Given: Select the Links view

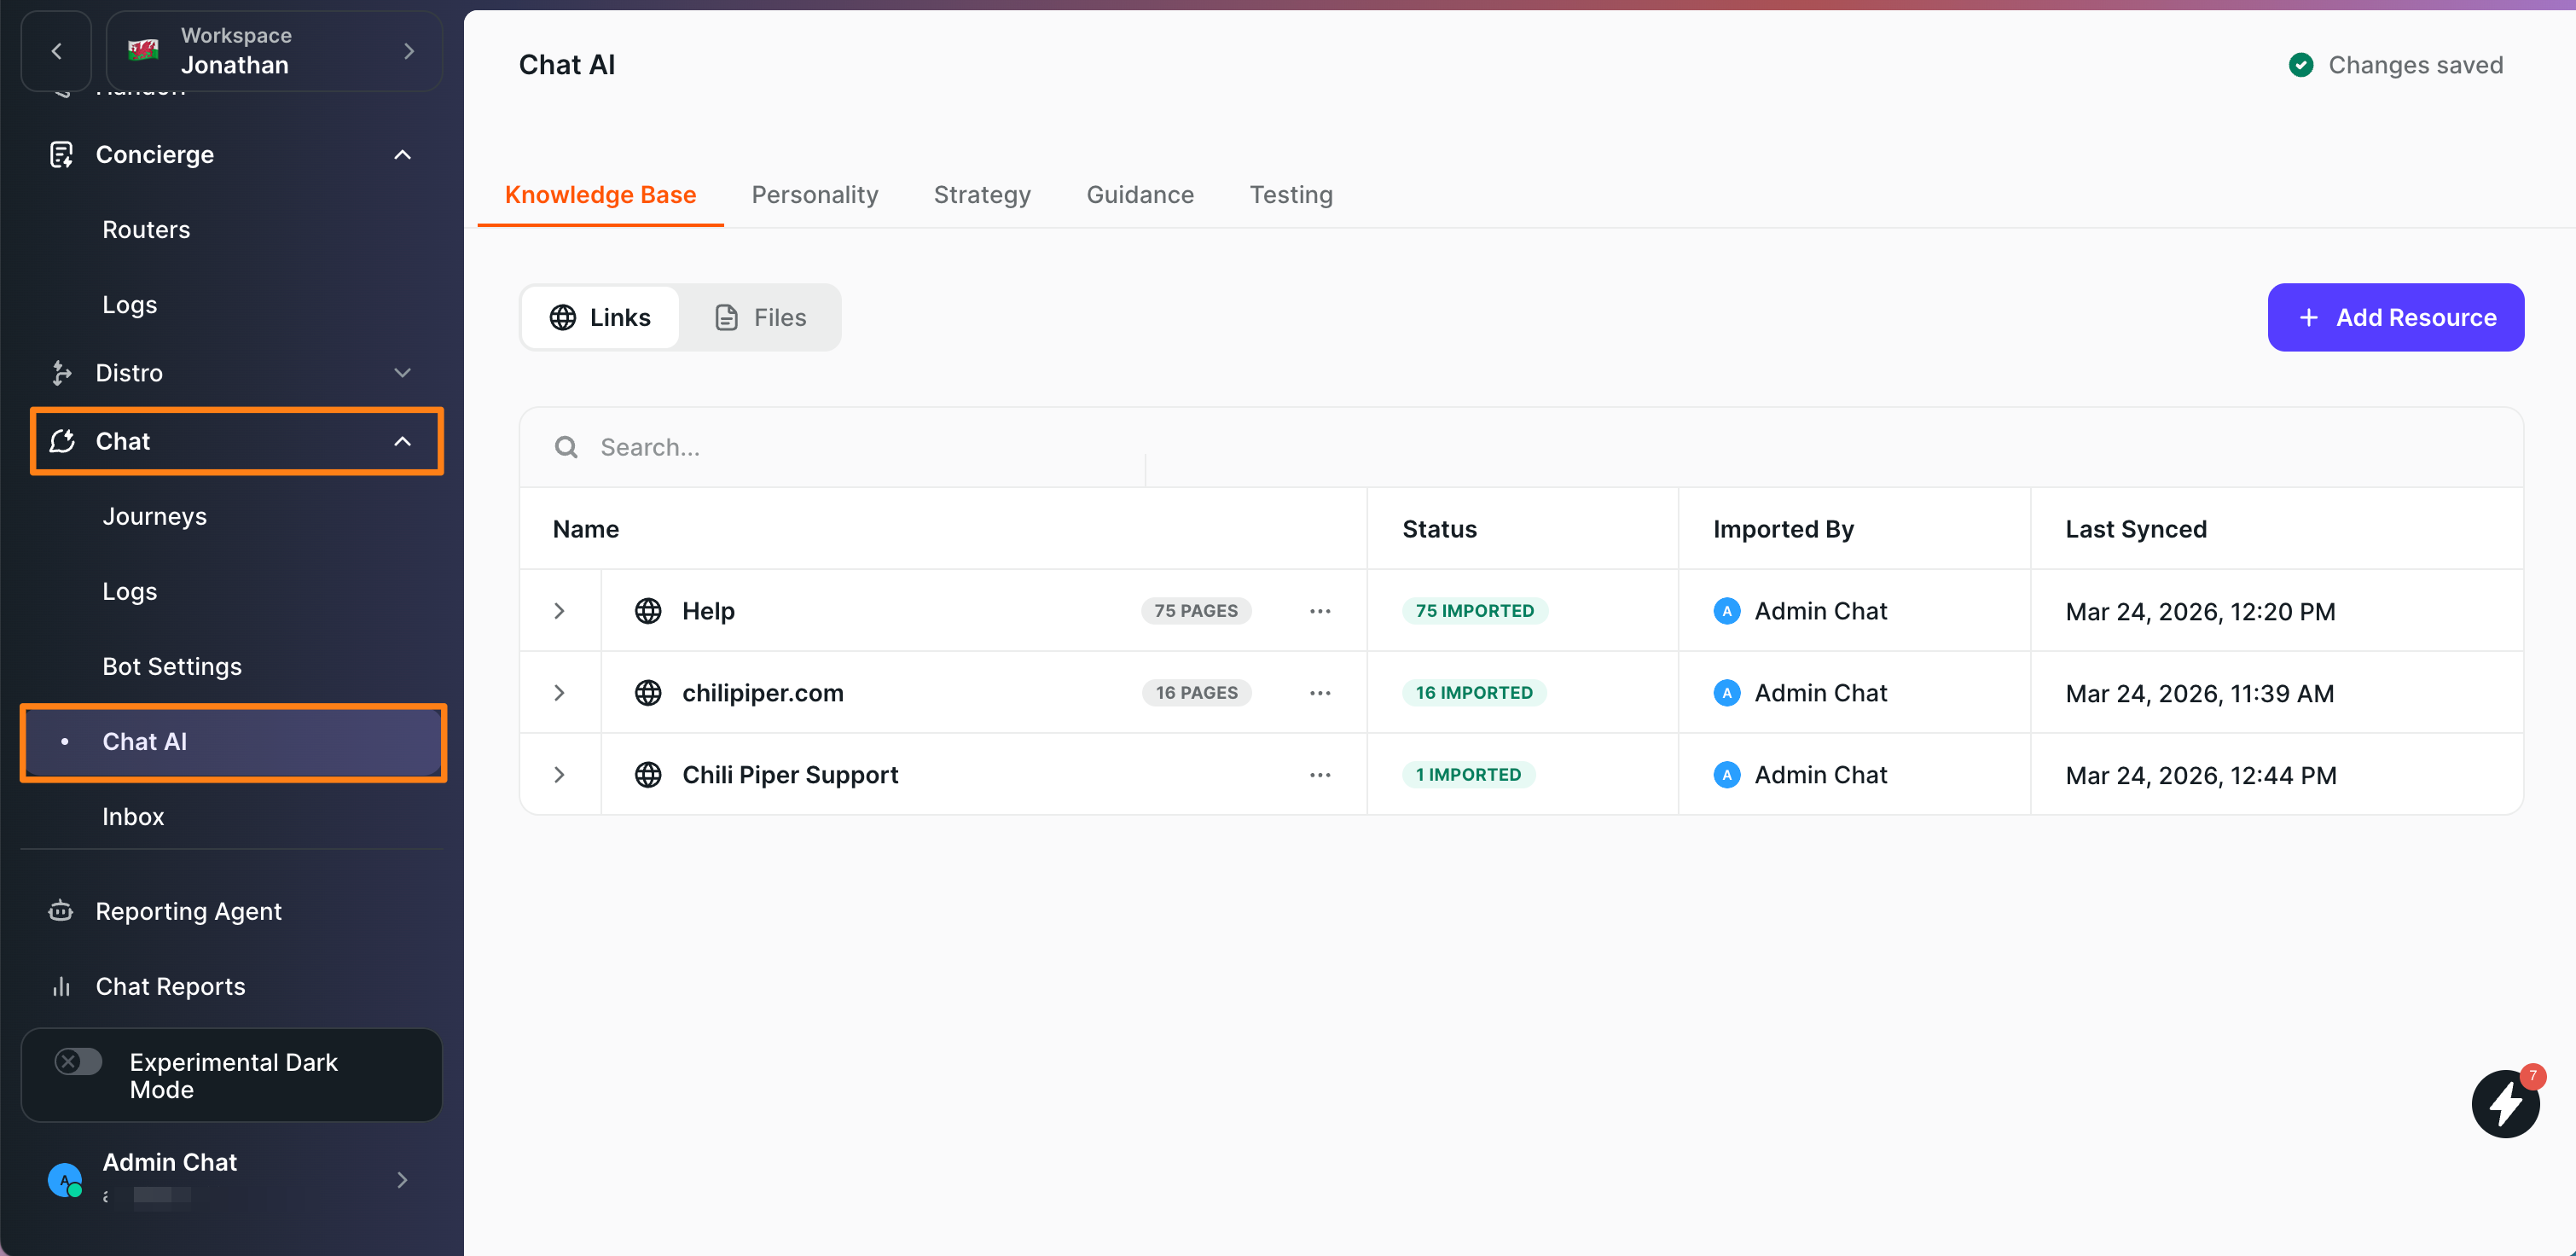Looking at the screenshot, I should (600, 317).
